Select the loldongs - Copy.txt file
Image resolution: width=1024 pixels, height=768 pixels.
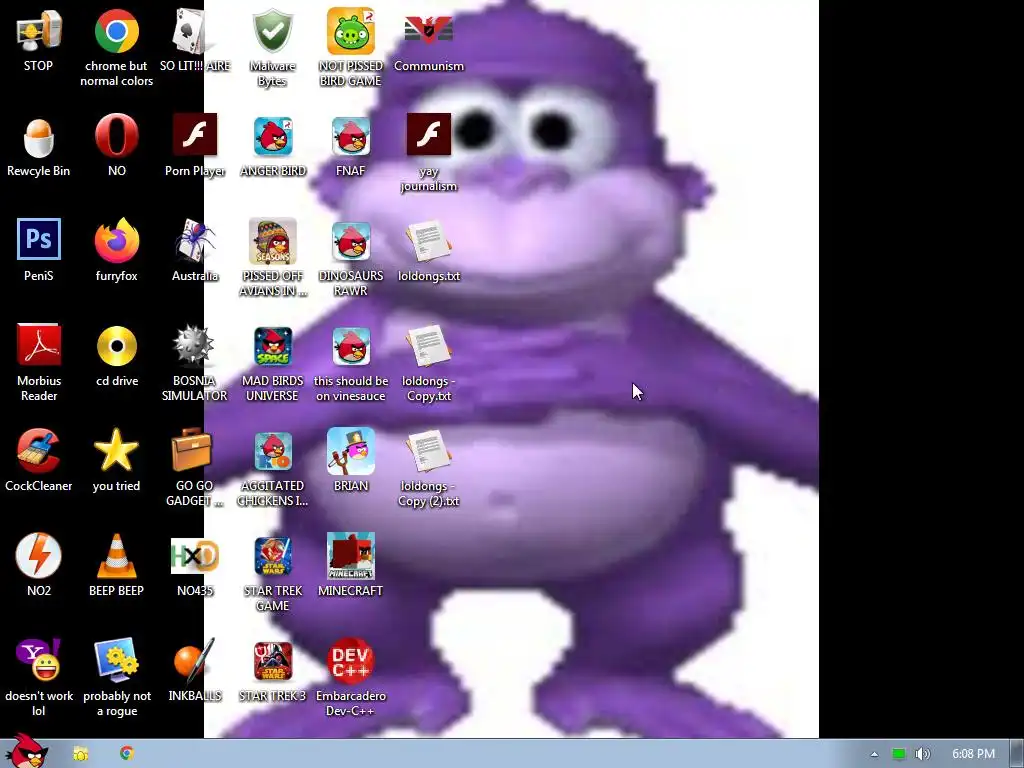click(428, 345)
